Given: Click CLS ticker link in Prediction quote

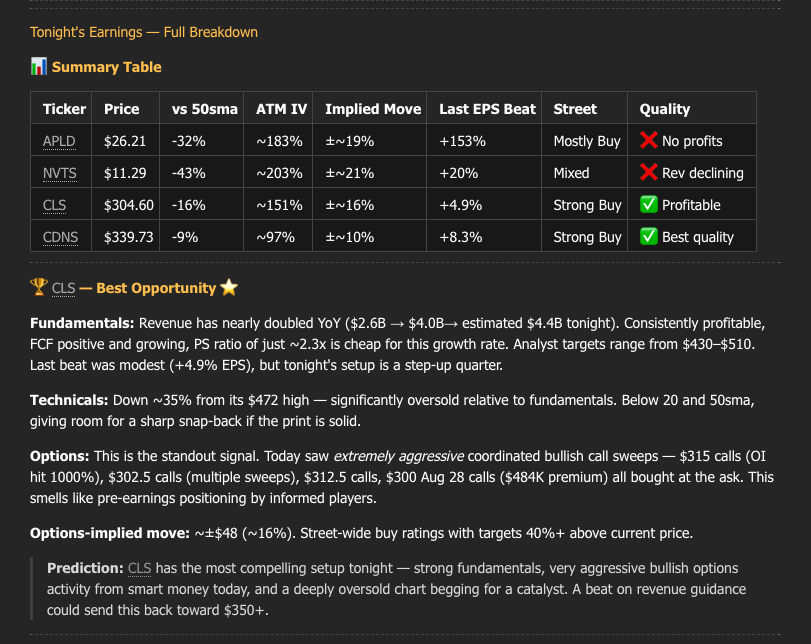Looking at the screenshot, I should (140, 568).
